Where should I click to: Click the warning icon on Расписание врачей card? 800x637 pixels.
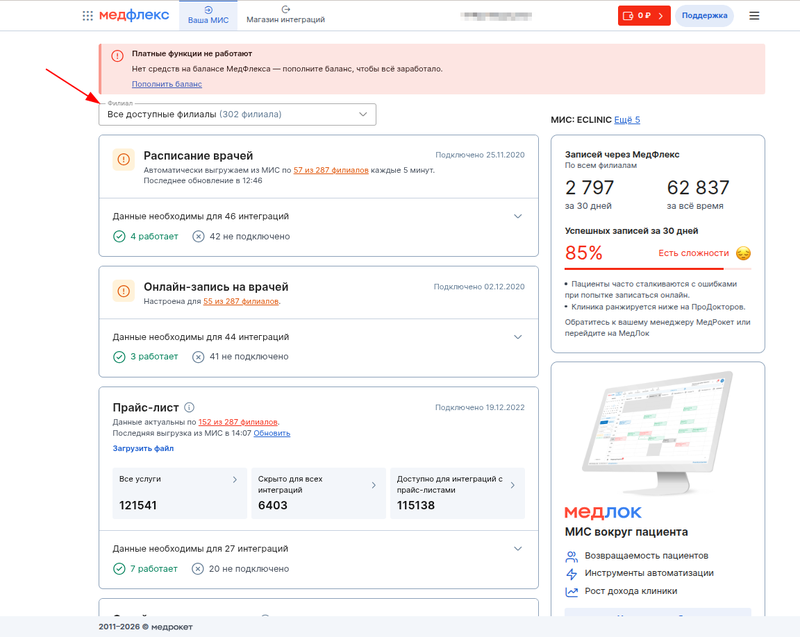123,159
